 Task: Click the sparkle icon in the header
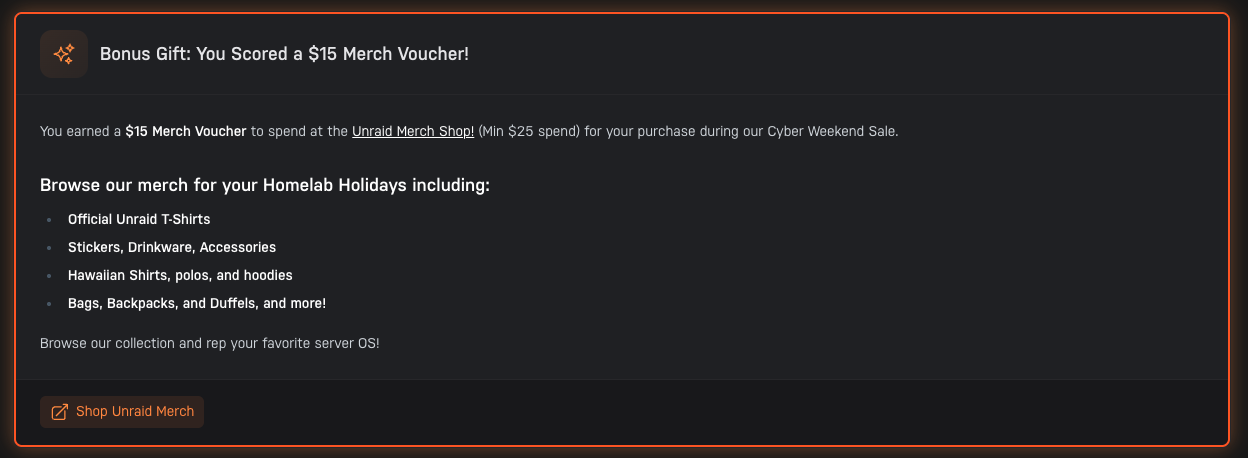[x=64, y=54]
